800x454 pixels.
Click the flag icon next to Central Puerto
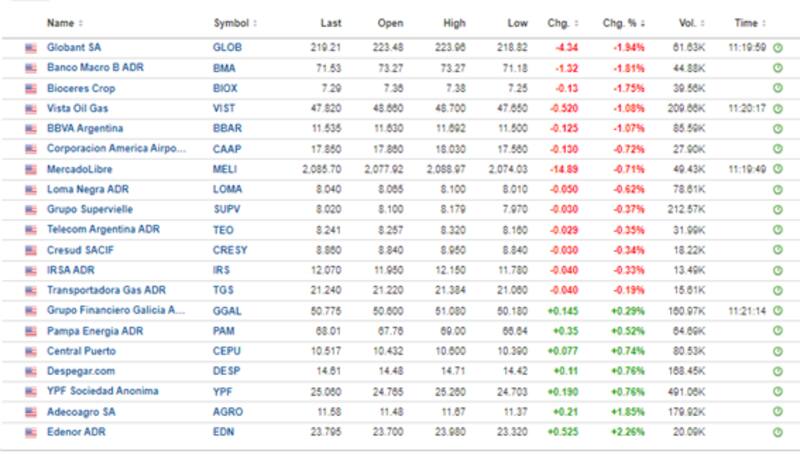pos(30,351)
